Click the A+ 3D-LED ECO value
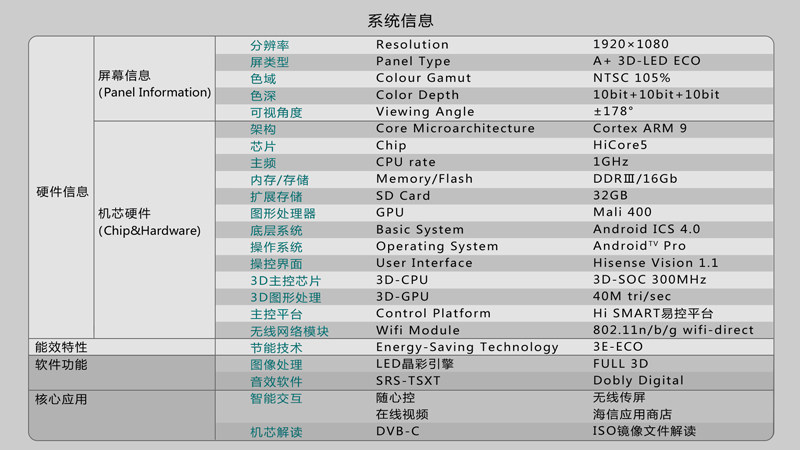The image size is (800, 450). tap(646, 61)
